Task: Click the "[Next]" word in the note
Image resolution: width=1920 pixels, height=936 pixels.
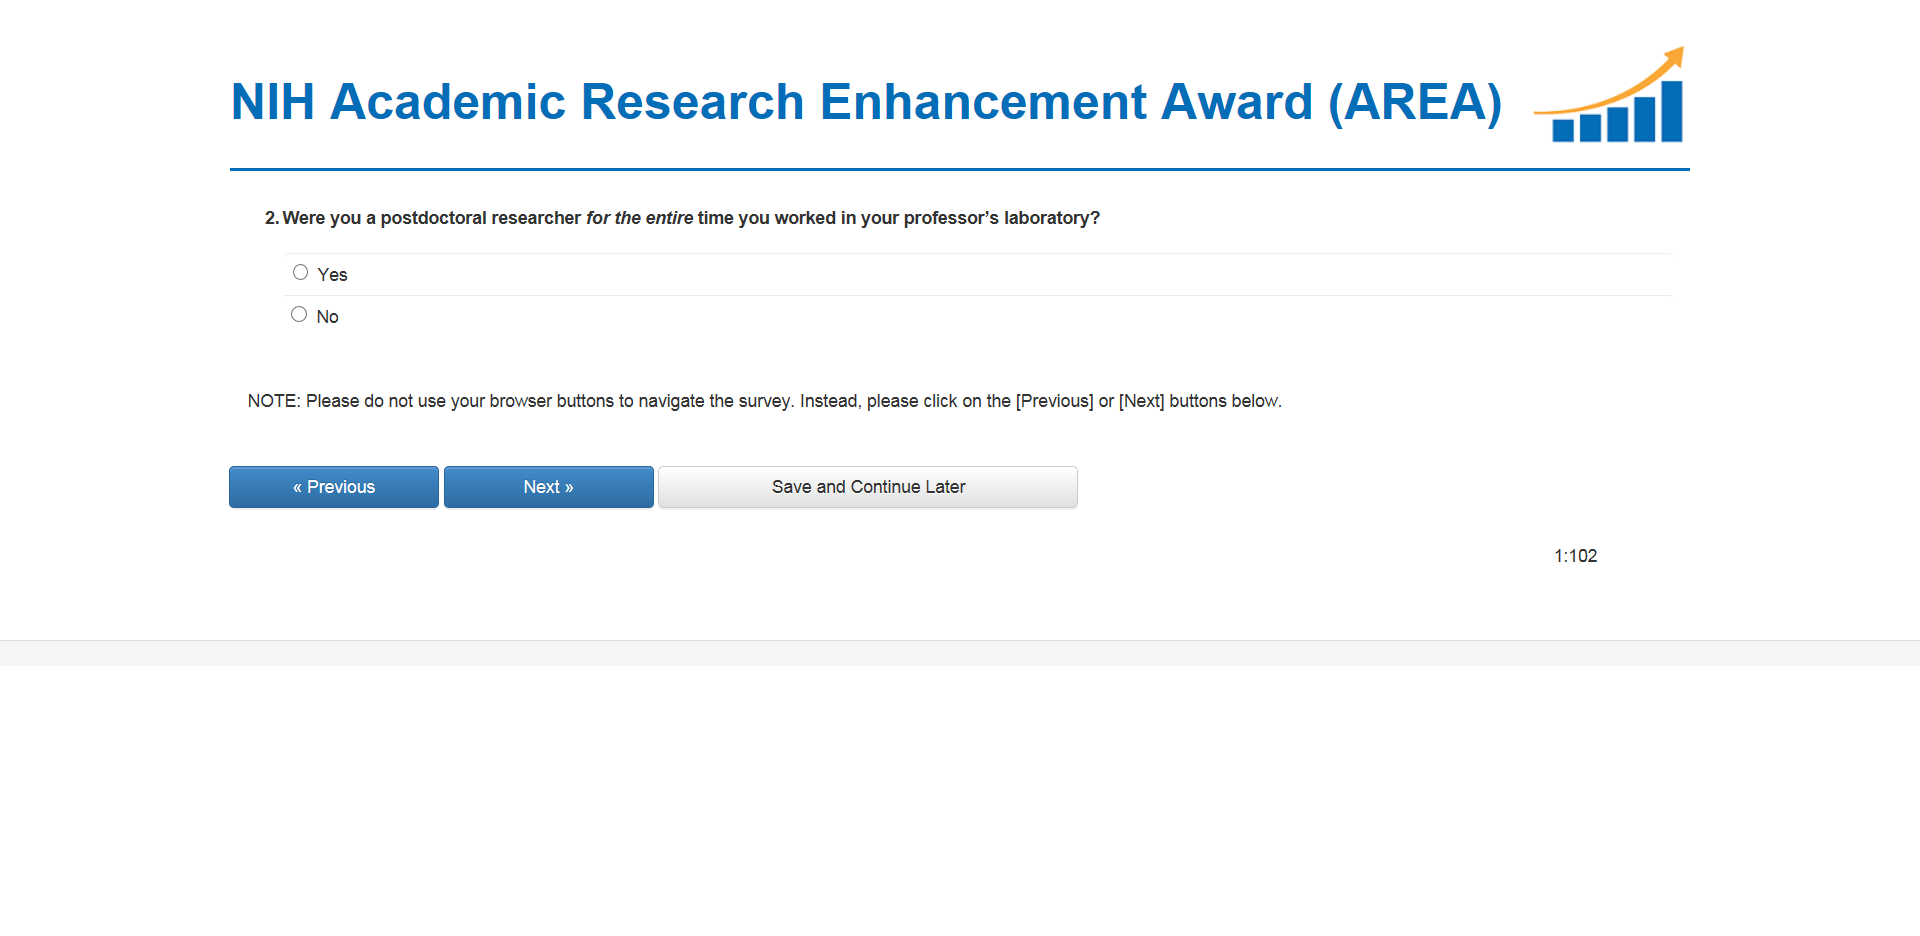Action: pos(1141,401)
